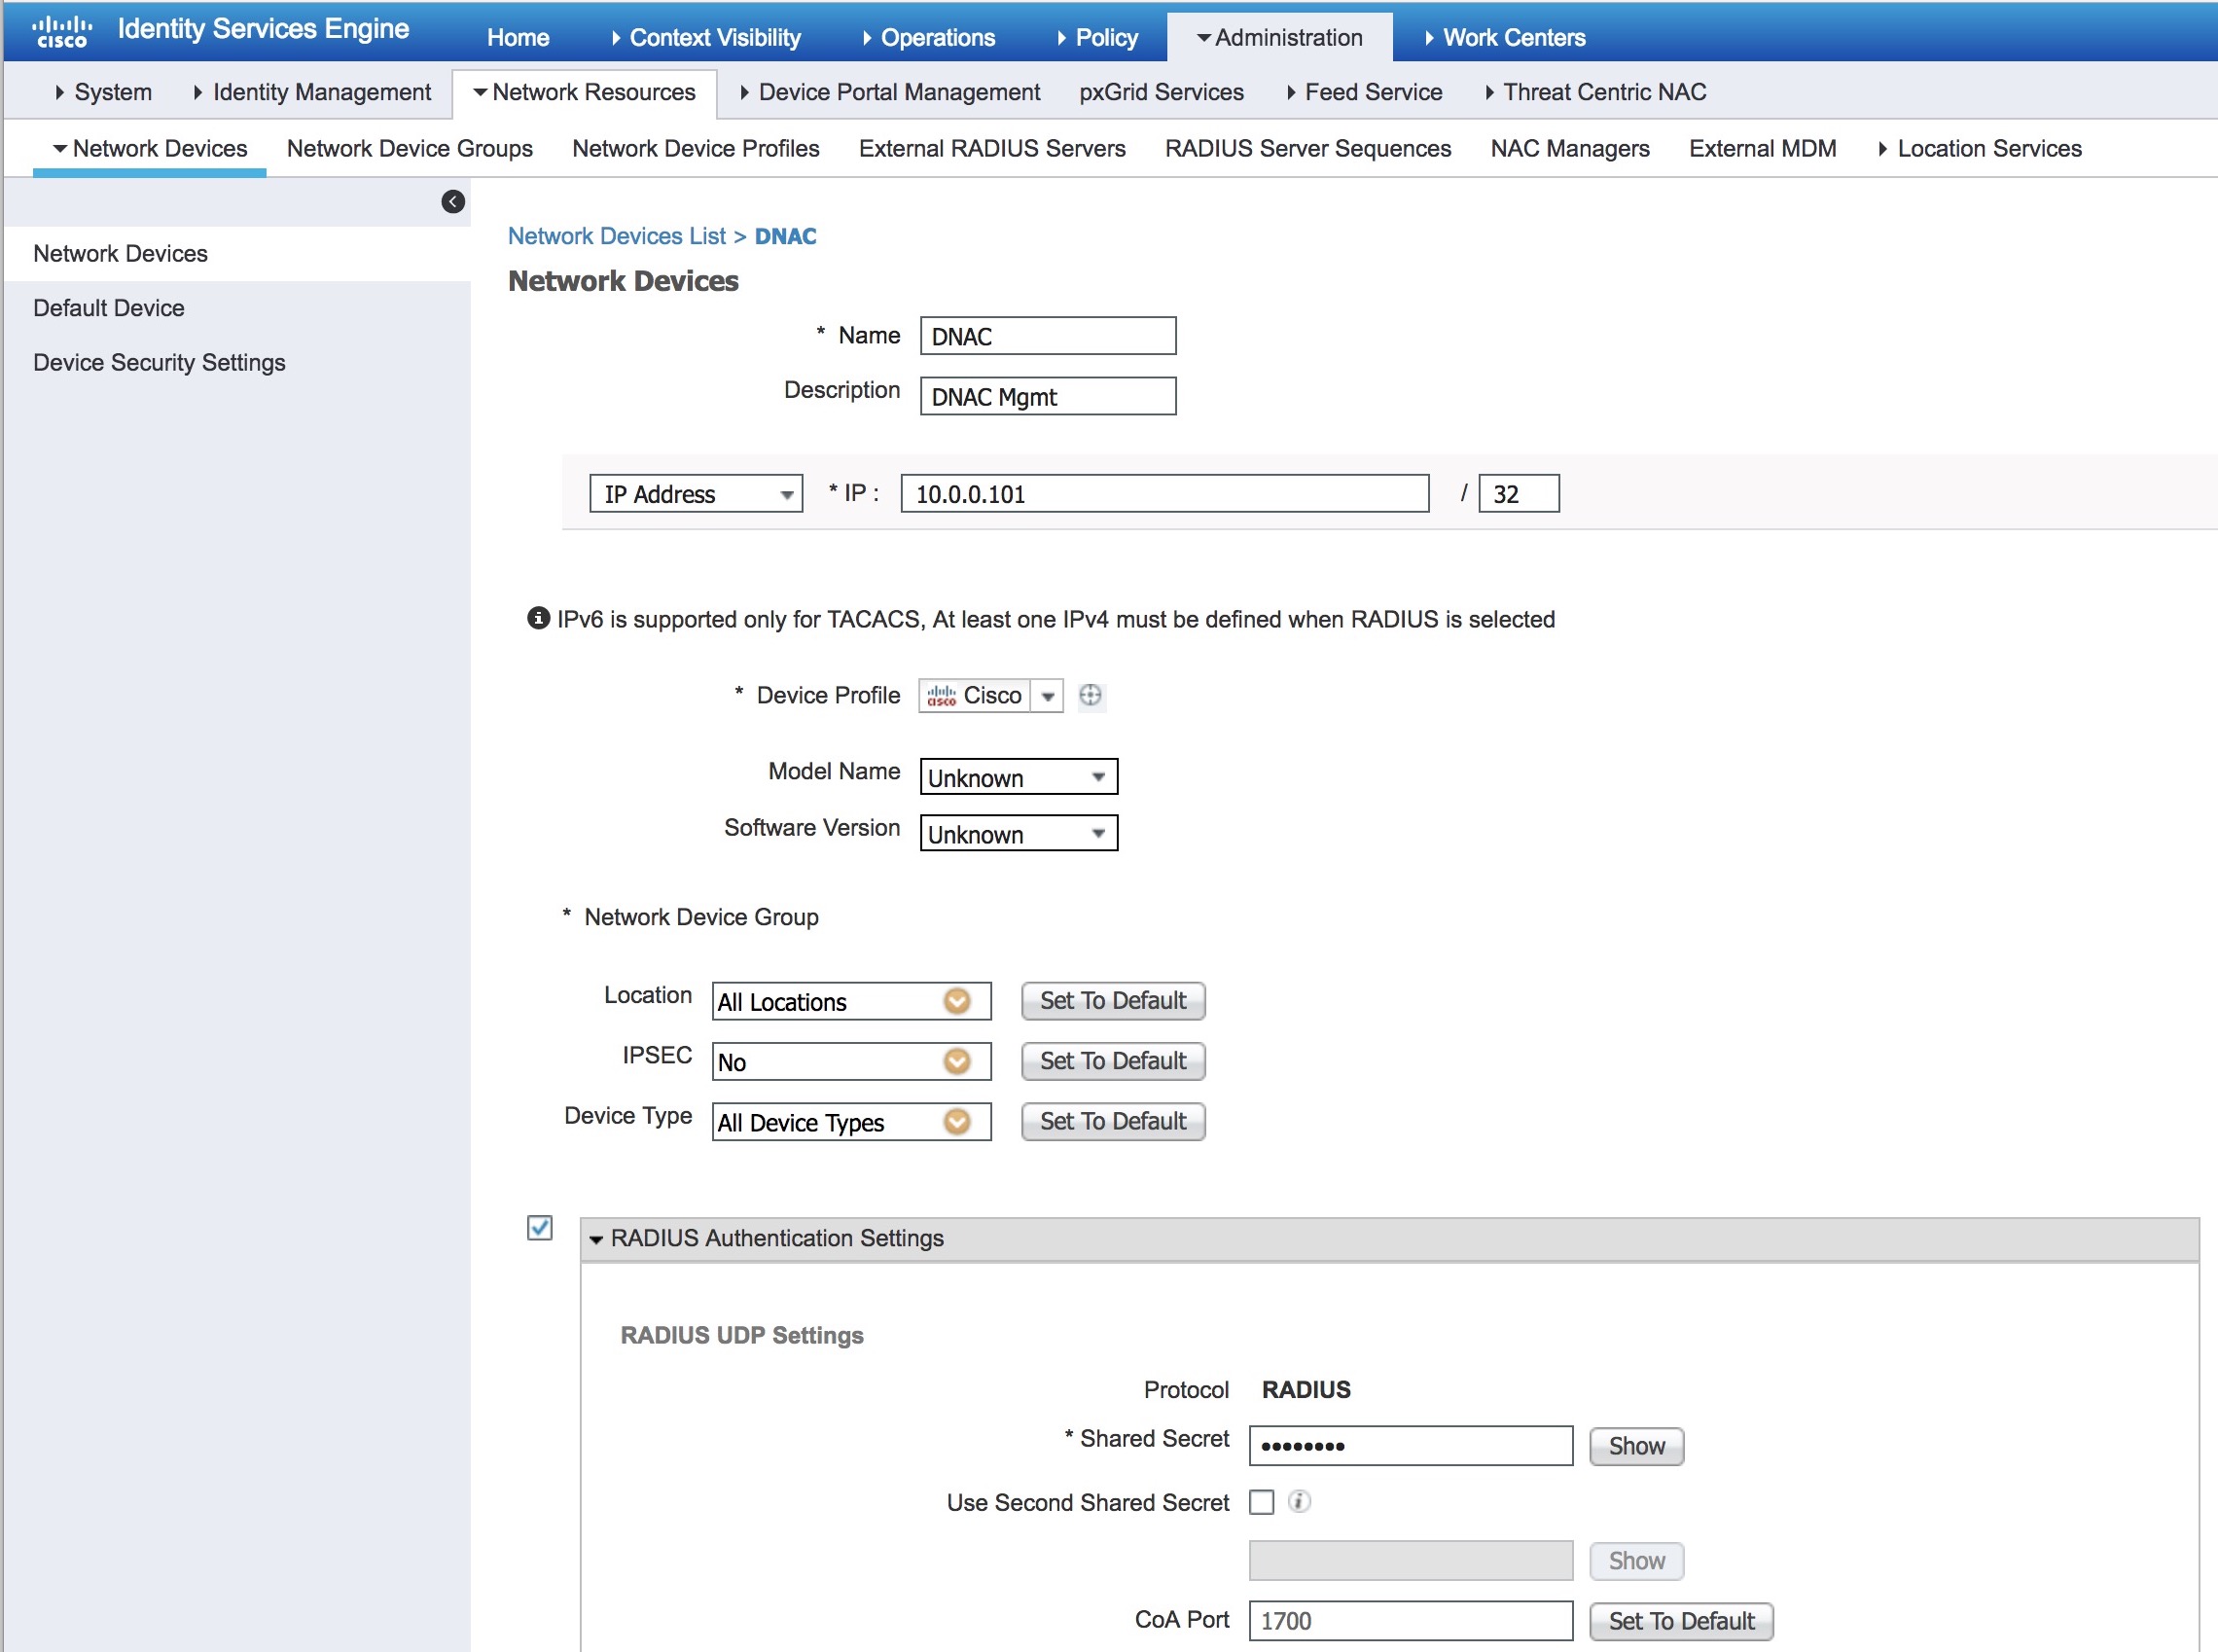Expand the Network Resources submenu
Image resolution: width=2218 pixels, height=1652 pixels.
pyautogui.click(x=584, y=92)
